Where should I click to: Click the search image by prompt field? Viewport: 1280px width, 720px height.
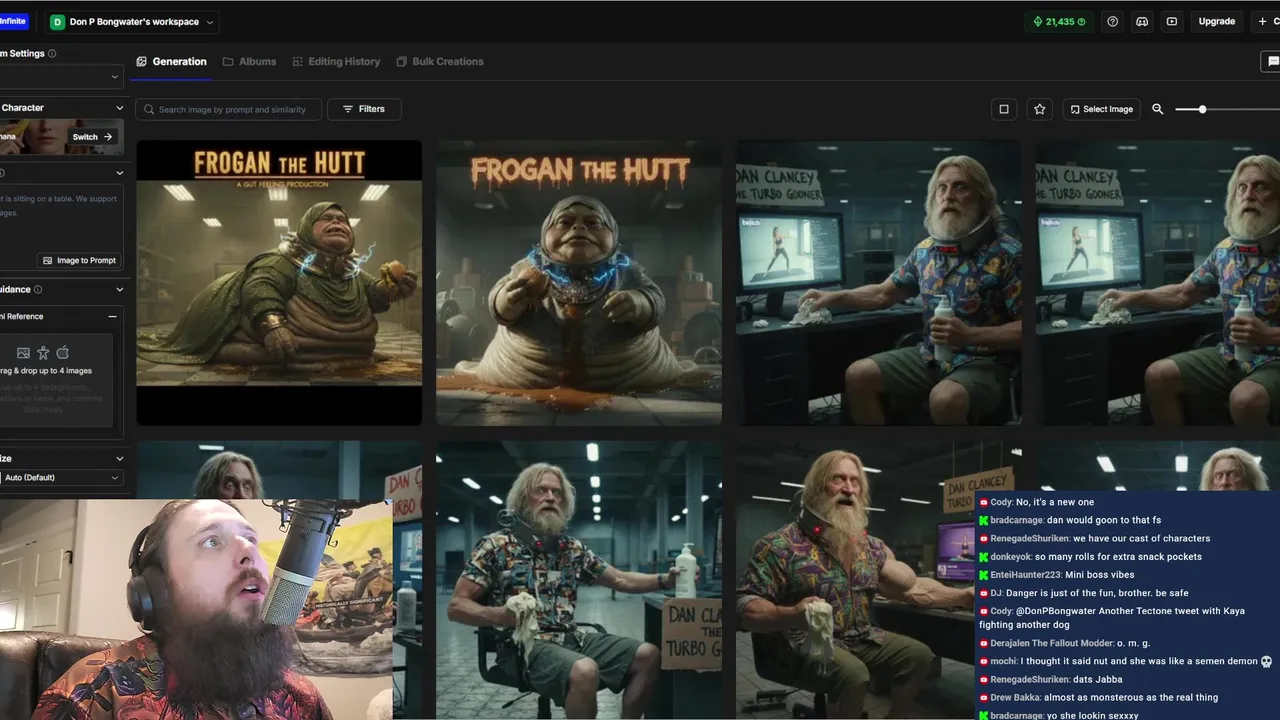pos(229,109)
